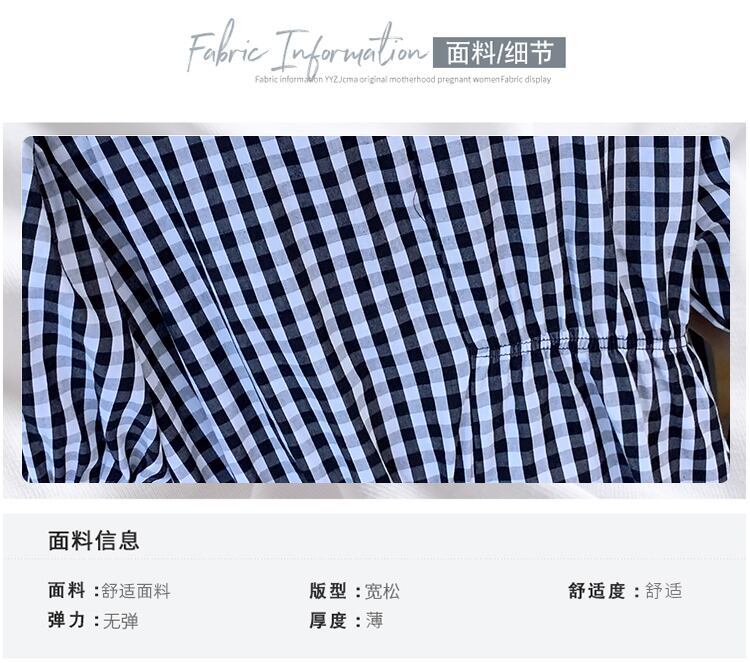Screen dimensions: 750x663
Task: Open the plaid fabric close-up photo
Action: [376, 309]
